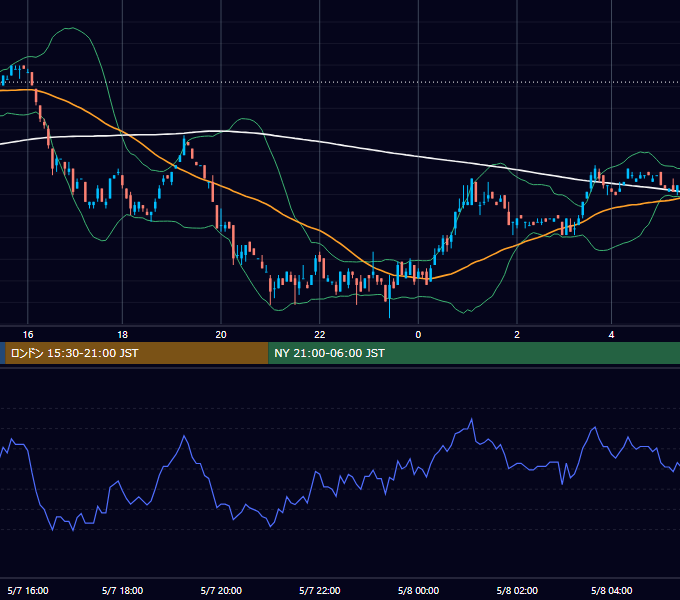Click the 5/7 18:00 date label

pyautogui.click(x=122, y=590)
